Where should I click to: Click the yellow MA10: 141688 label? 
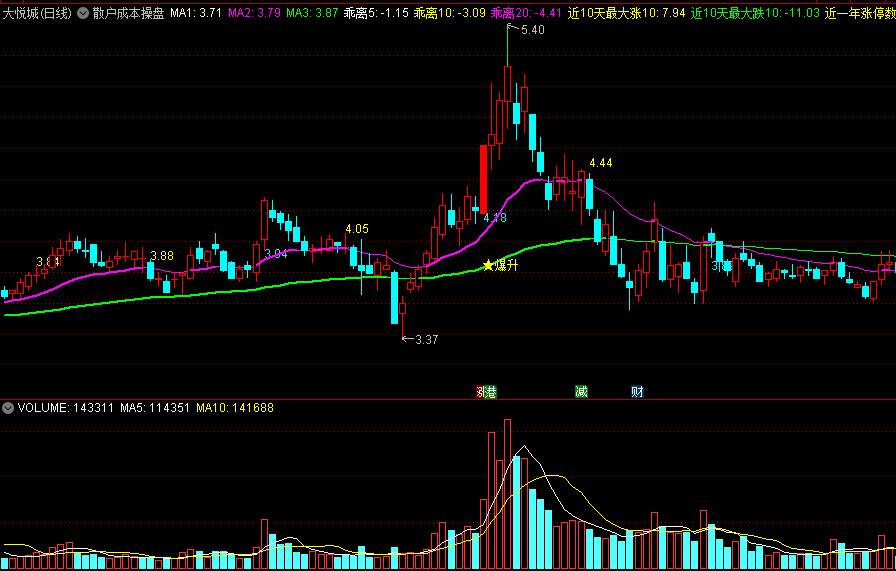(235, 408)
